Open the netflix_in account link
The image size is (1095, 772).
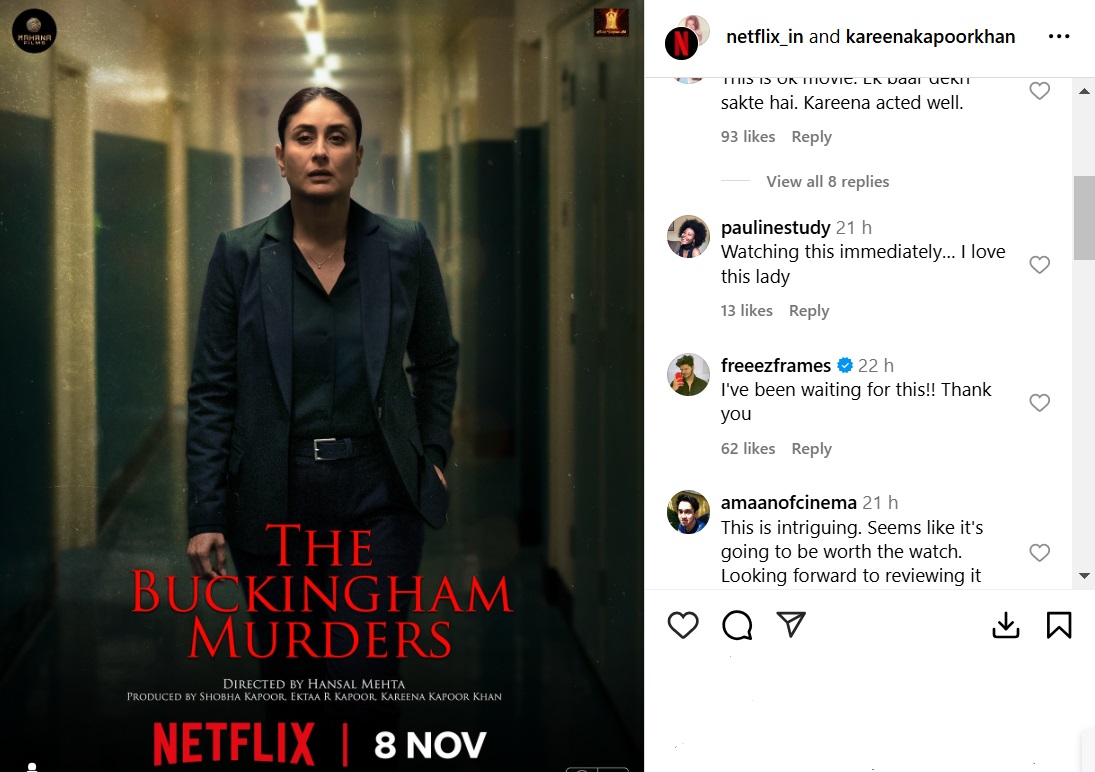pyautogui.click(x=764, y=36)
